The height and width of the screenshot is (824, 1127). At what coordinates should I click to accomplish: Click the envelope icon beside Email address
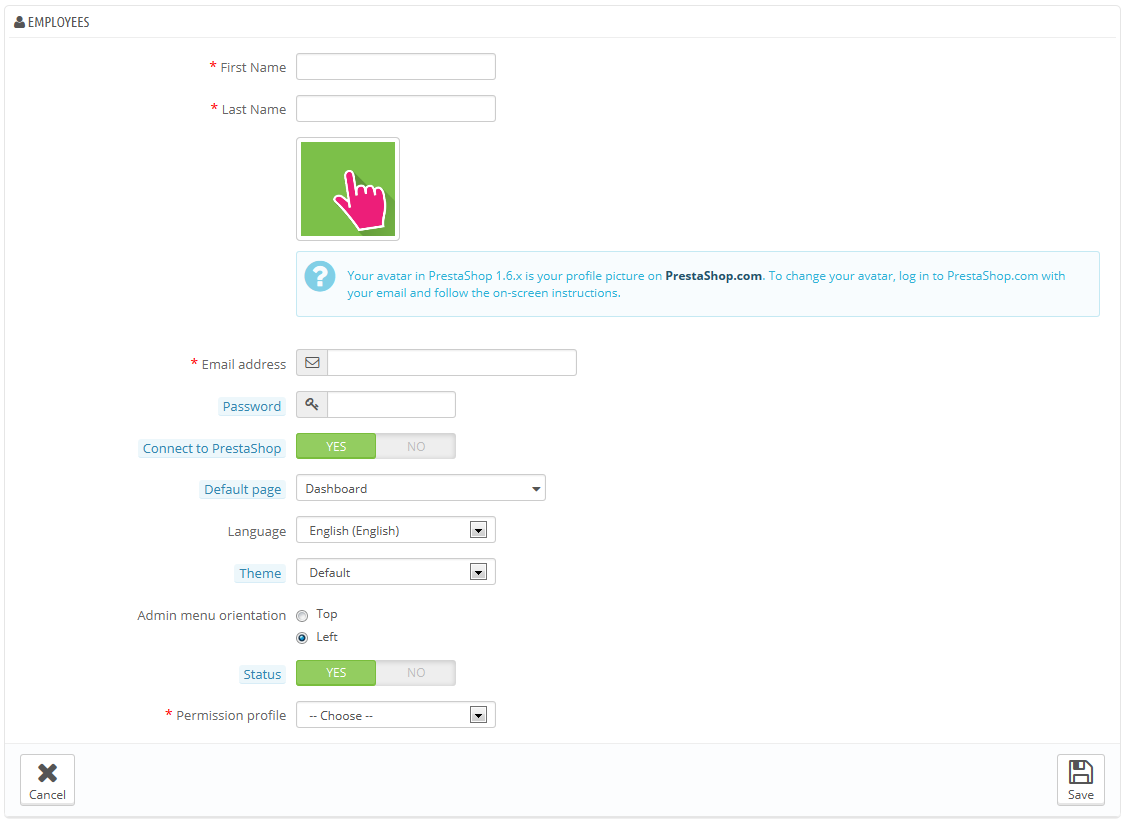click(312, 362)
